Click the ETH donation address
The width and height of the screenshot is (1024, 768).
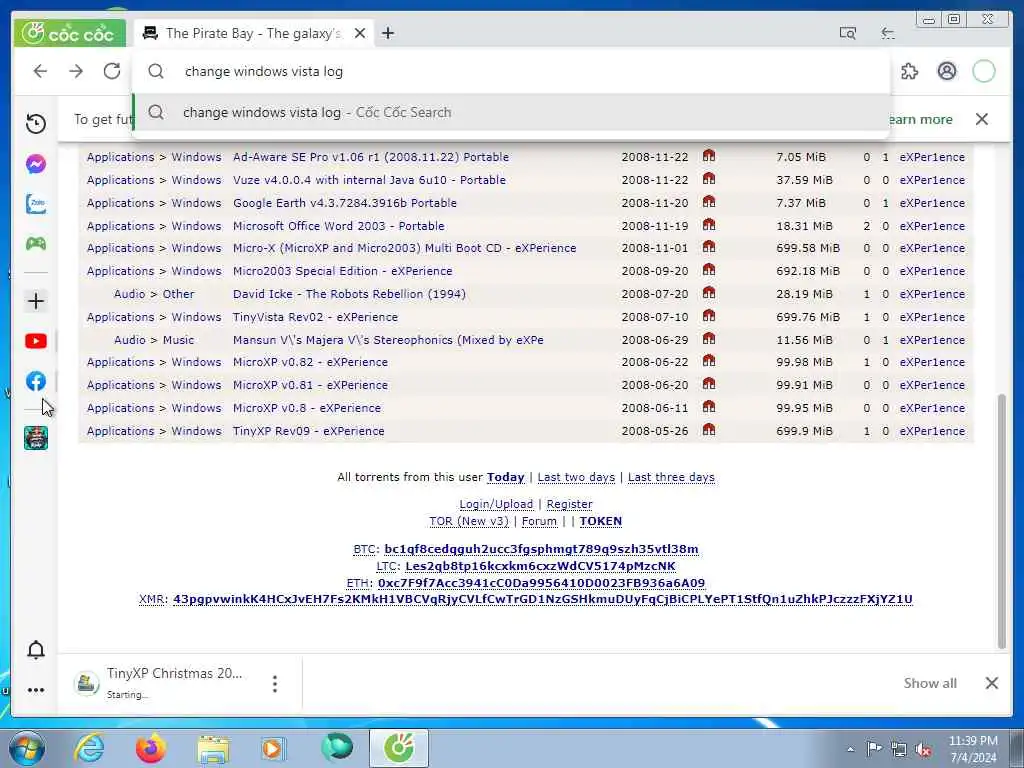coord(541,583)
